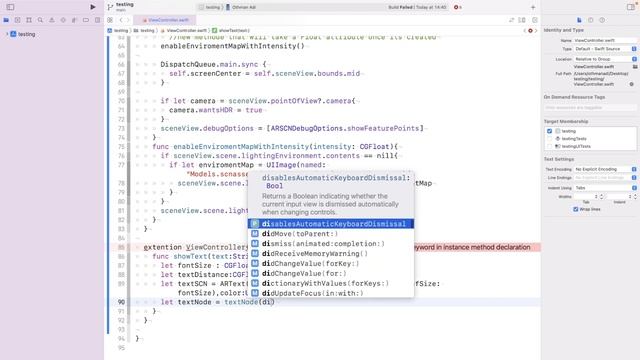The image size is (640, 360).
Task: Select didMove(toParent:) completion
Action: click(x=331, y=234)
